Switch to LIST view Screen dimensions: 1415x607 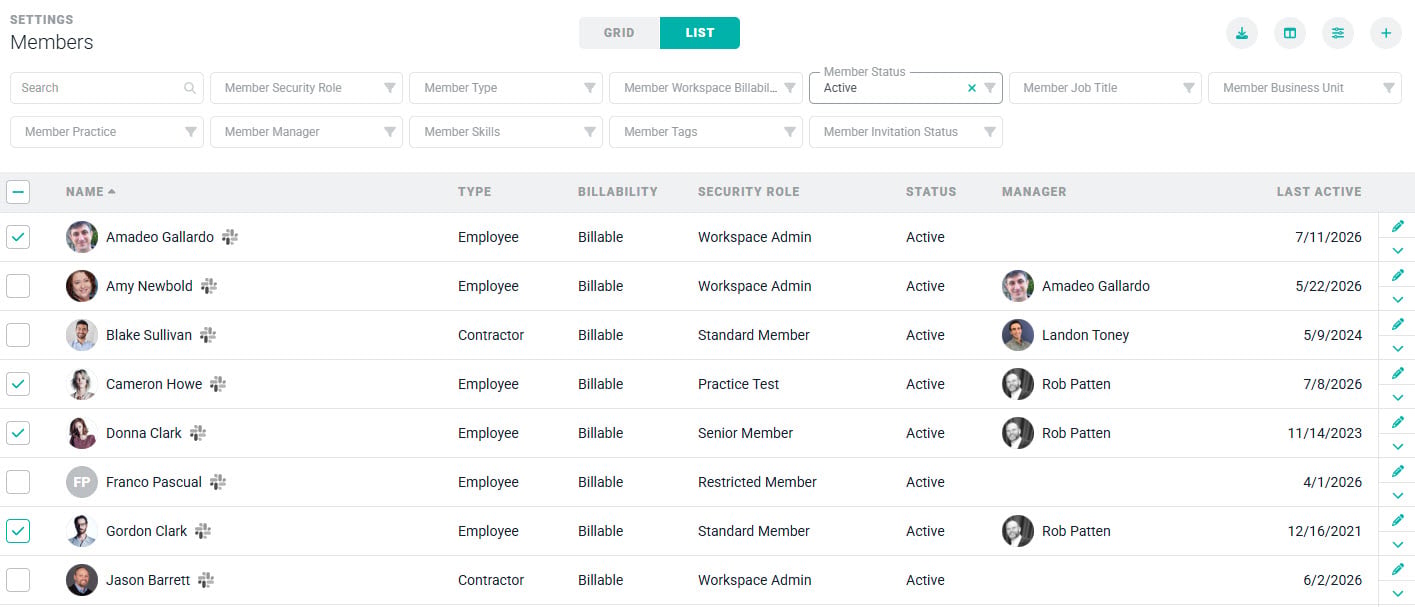(x=700, y=33)
